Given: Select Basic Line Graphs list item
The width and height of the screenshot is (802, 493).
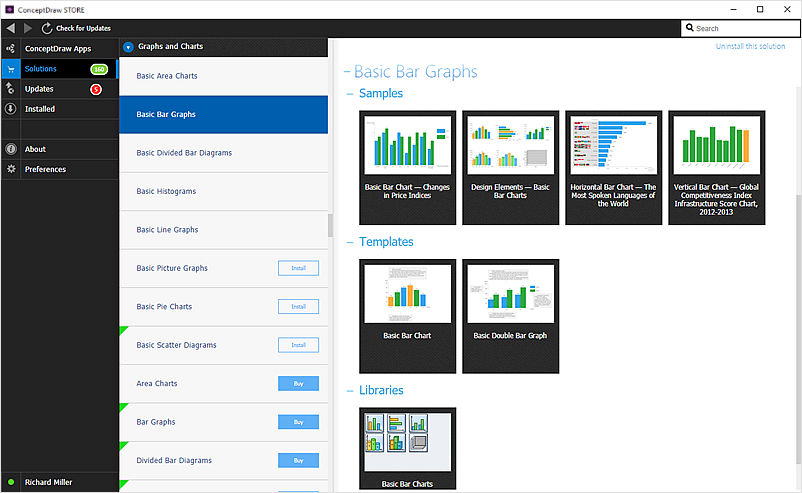Looking at the screenshot, I should 224,230.
